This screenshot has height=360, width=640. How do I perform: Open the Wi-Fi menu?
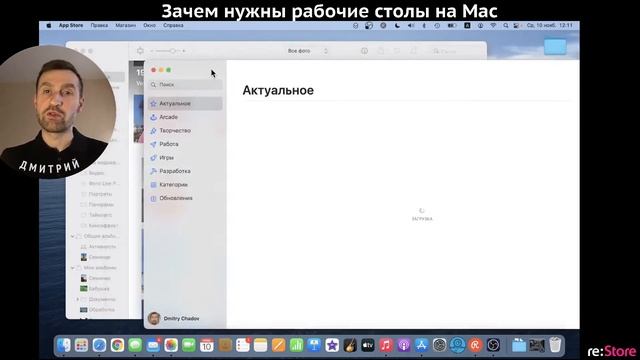click(493, 25)
